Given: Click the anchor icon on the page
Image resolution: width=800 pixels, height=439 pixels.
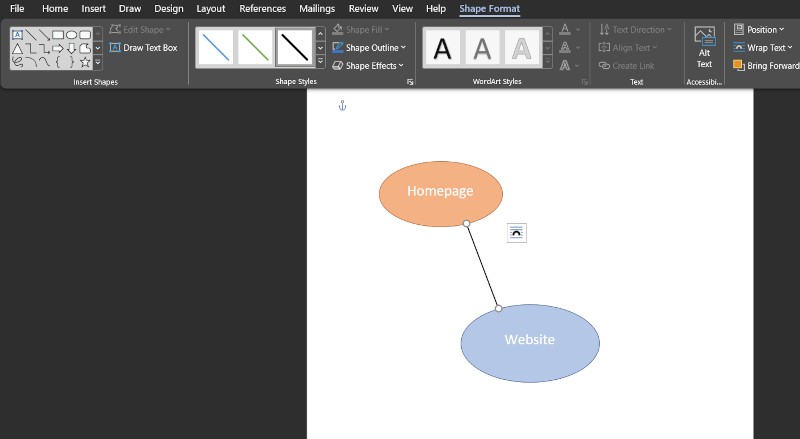Looking at the screenshot, I should tap(342, 106).
